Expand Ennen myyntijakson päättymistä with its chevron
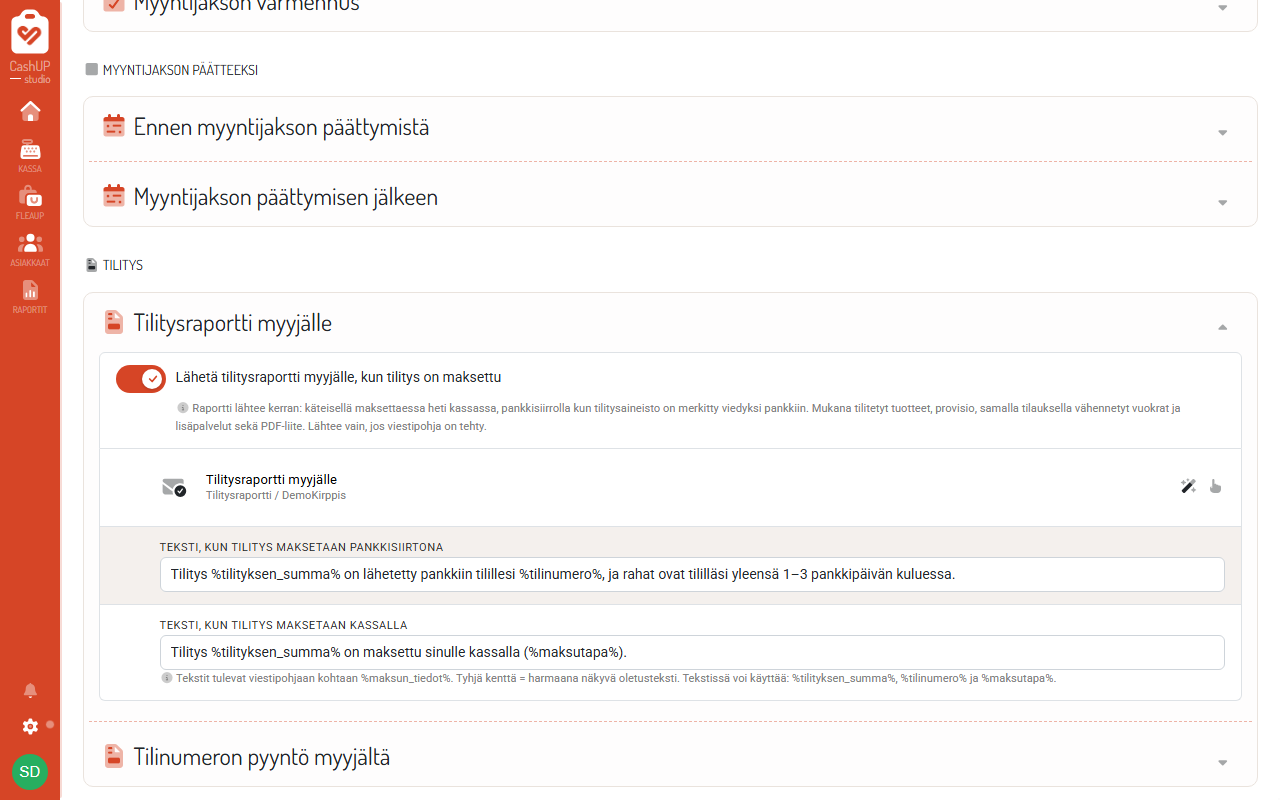 (x=1222, y=133)
